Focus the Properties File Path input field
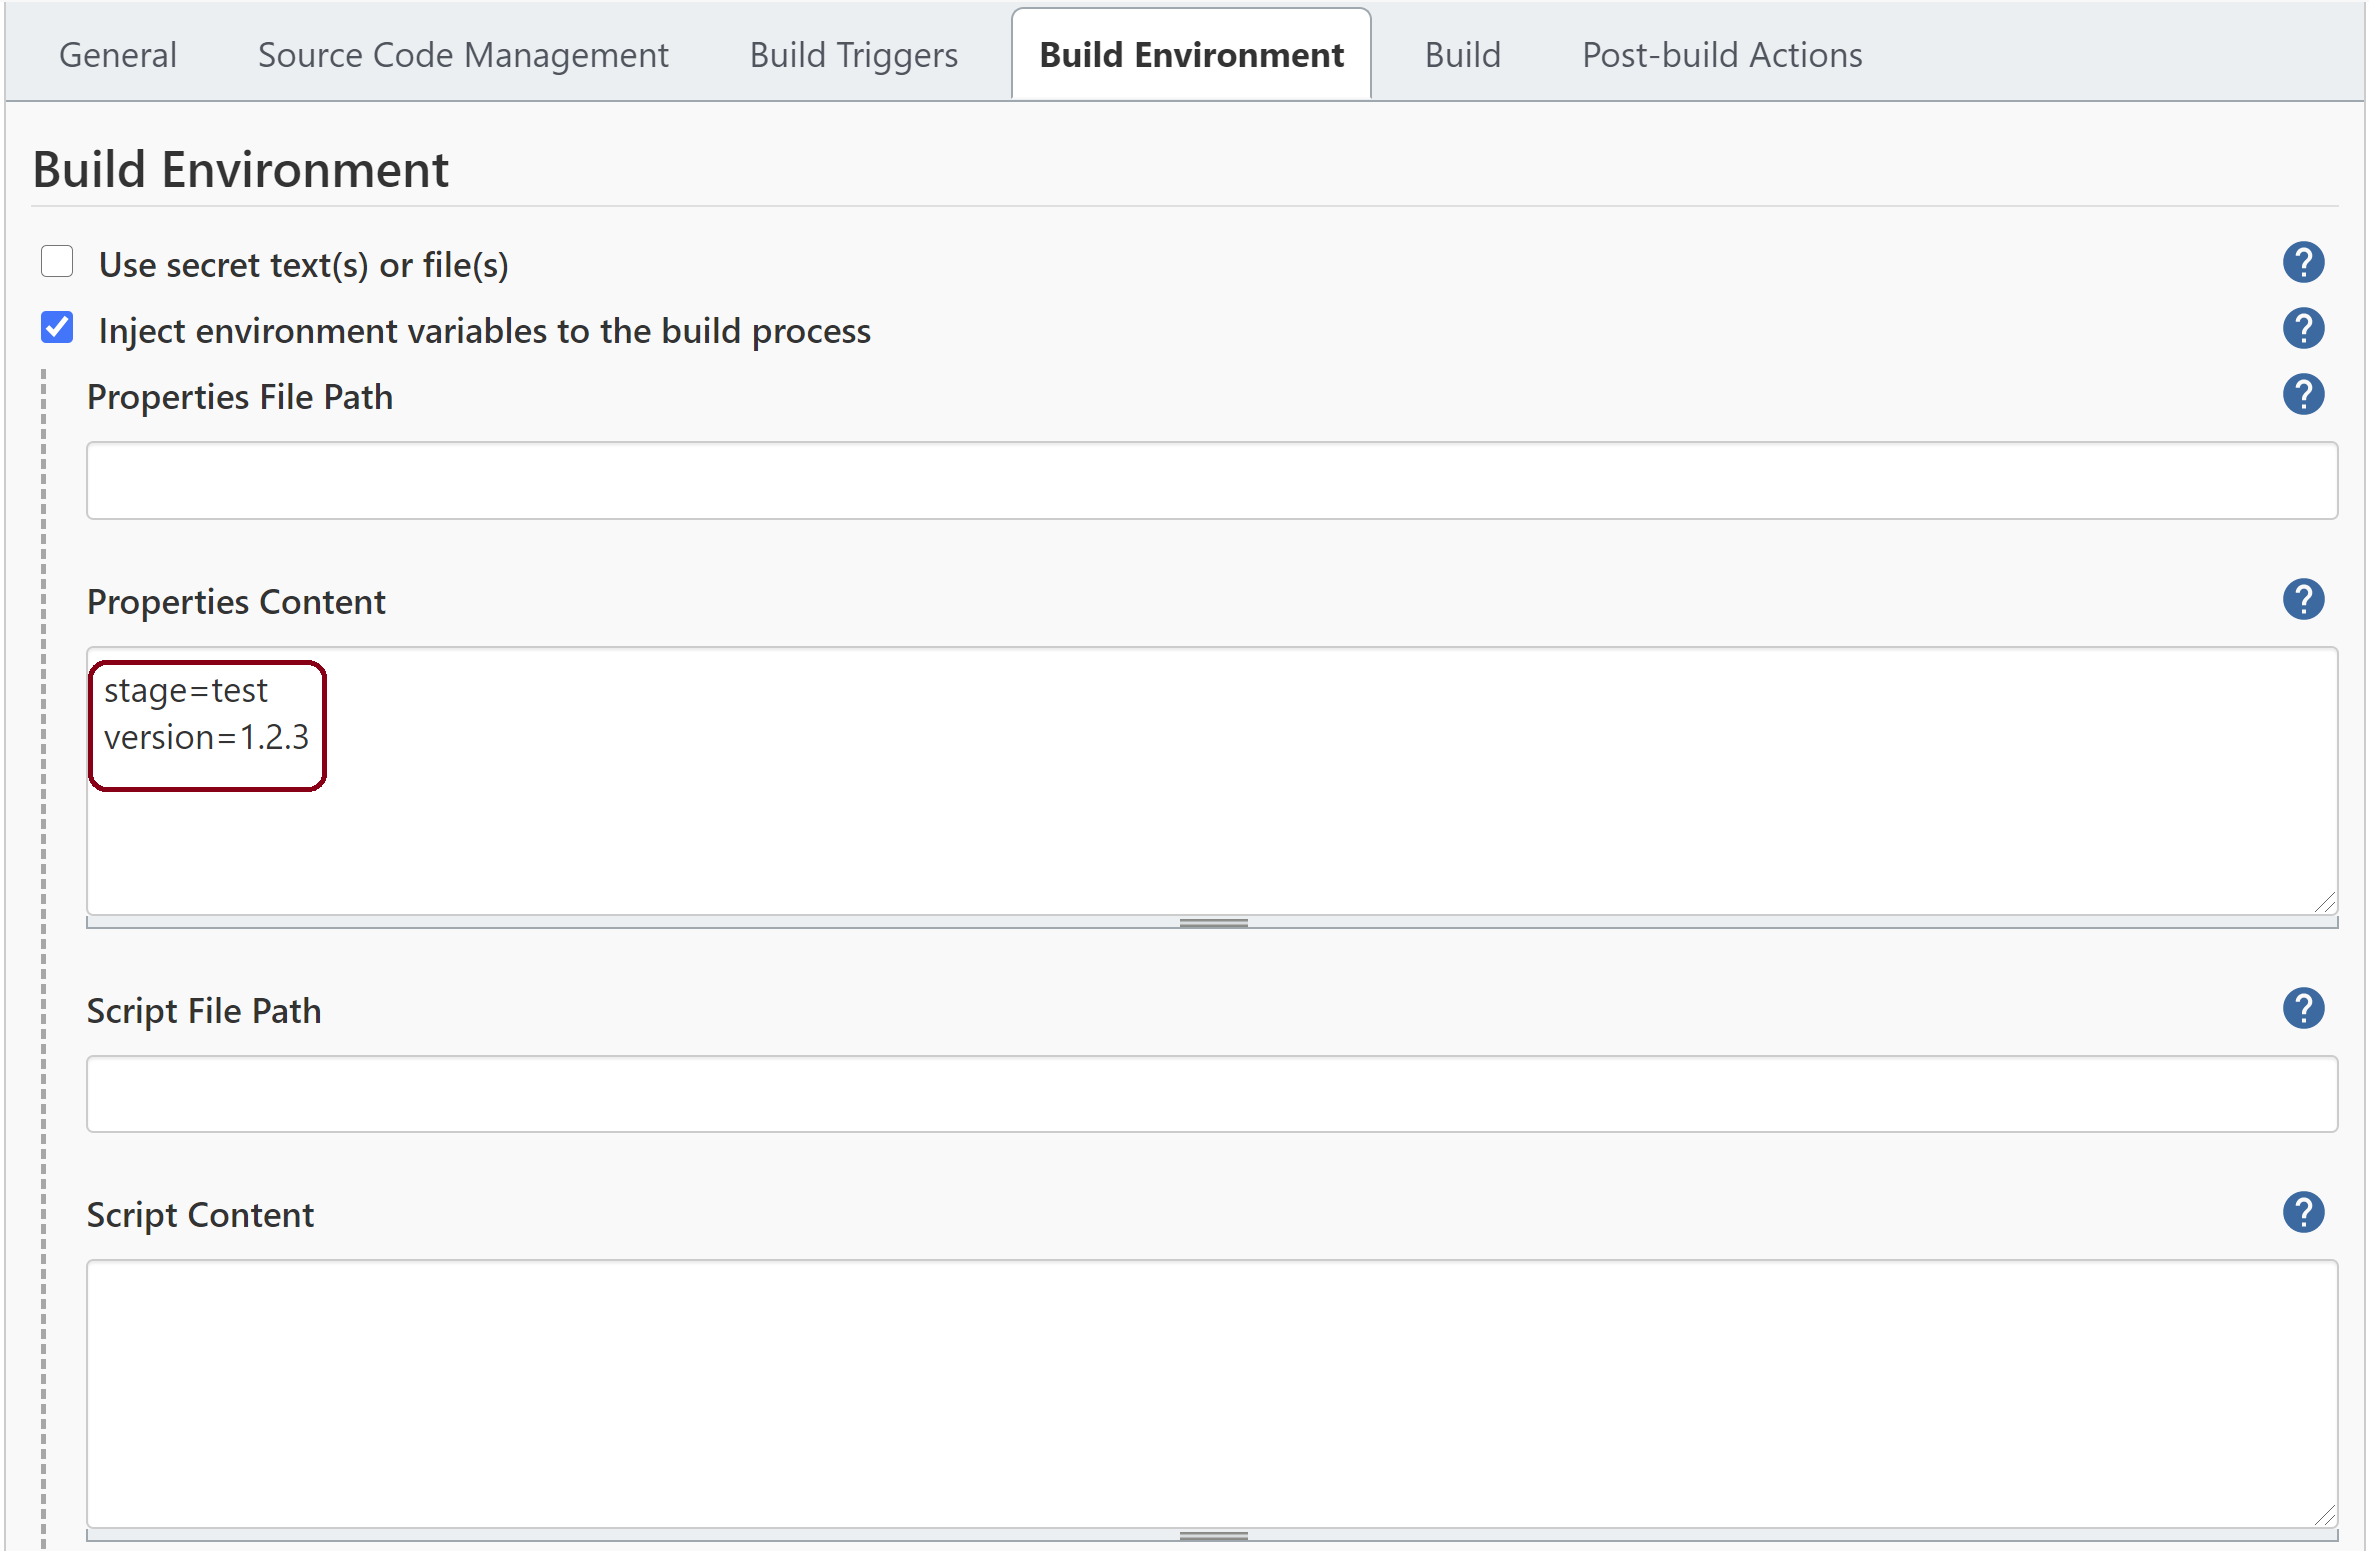The height and width of the screenshot is (1551, 2369). 1212,481
